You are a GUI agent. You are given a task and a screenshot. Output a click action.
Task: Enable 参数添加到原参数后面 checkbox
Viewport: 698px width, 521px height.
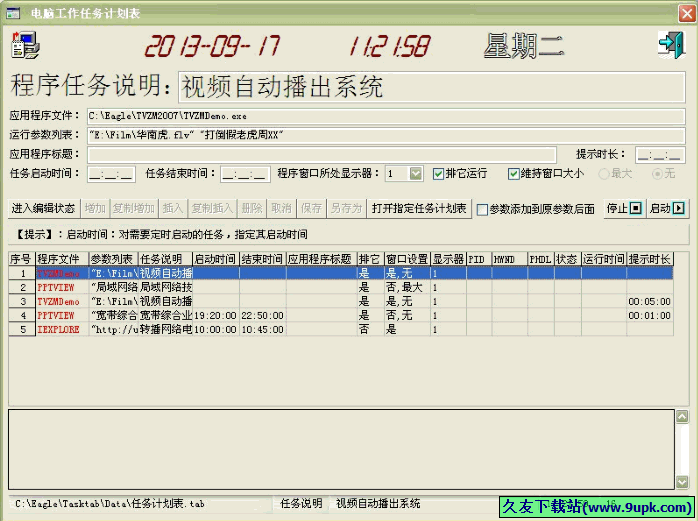point(482,209)
